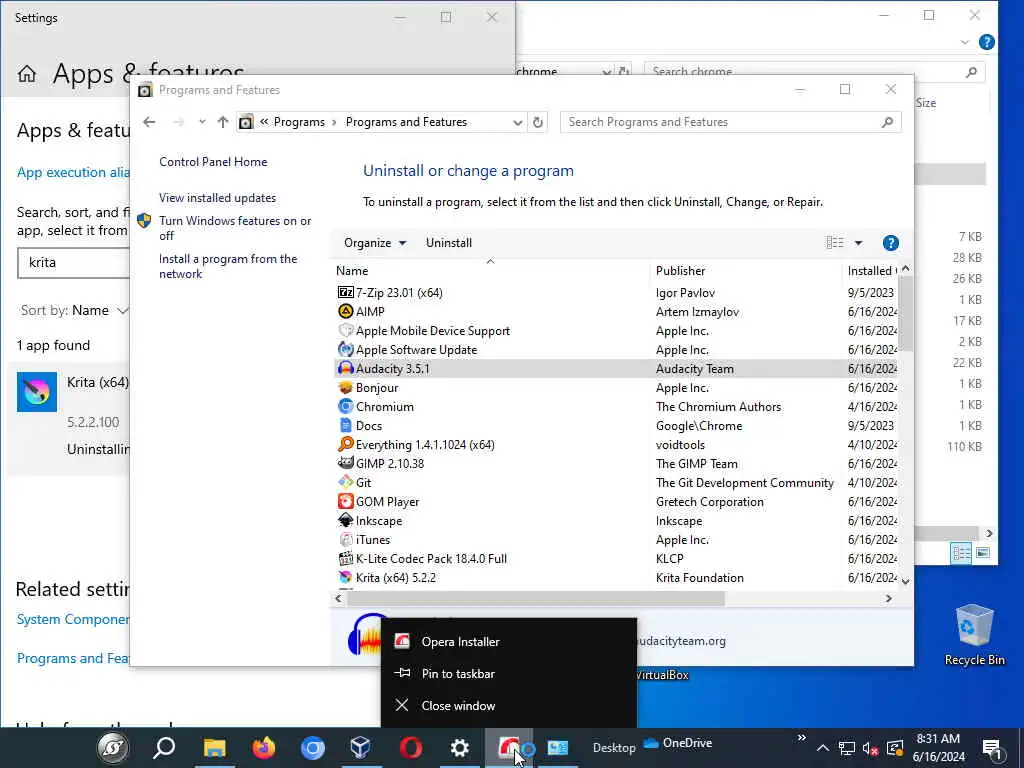Open Control Panel Home link
The height and width of the screenshot is (768, 1024).
point(213,162)
